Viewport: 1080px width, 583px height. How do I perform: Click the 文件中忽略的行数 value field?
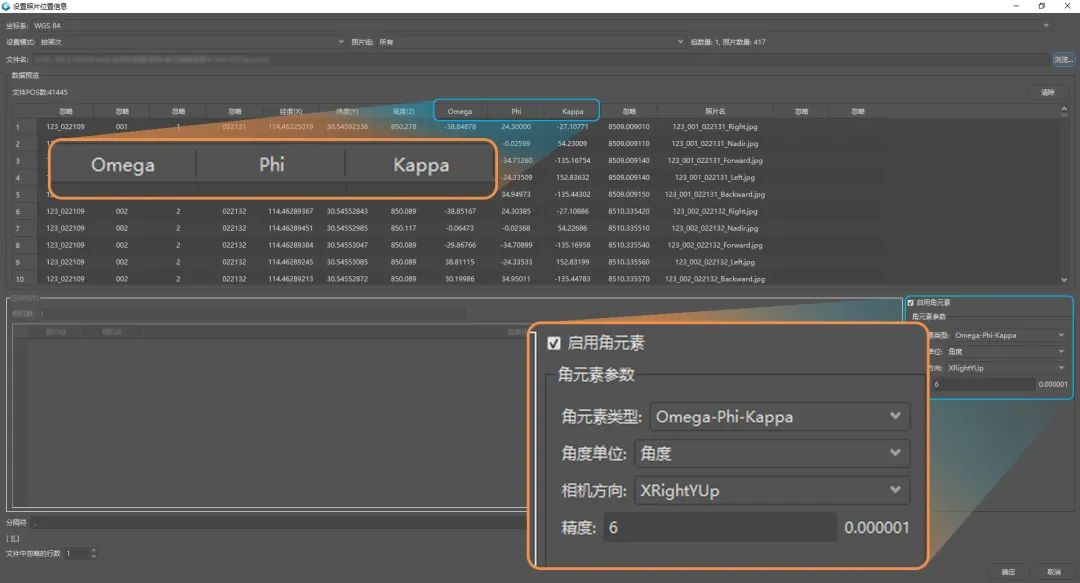(77, 553)
